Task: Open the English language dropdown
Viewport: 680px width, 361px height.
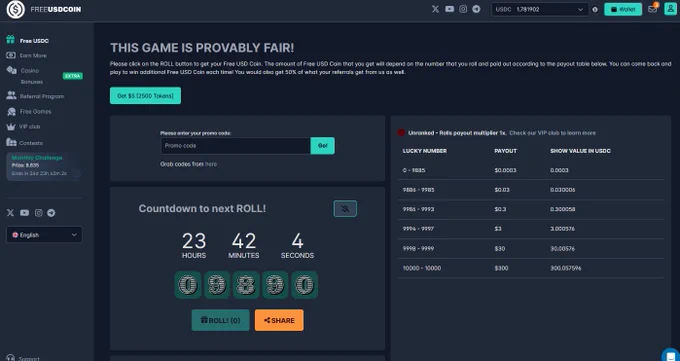Action: click(x=44, y=235)
